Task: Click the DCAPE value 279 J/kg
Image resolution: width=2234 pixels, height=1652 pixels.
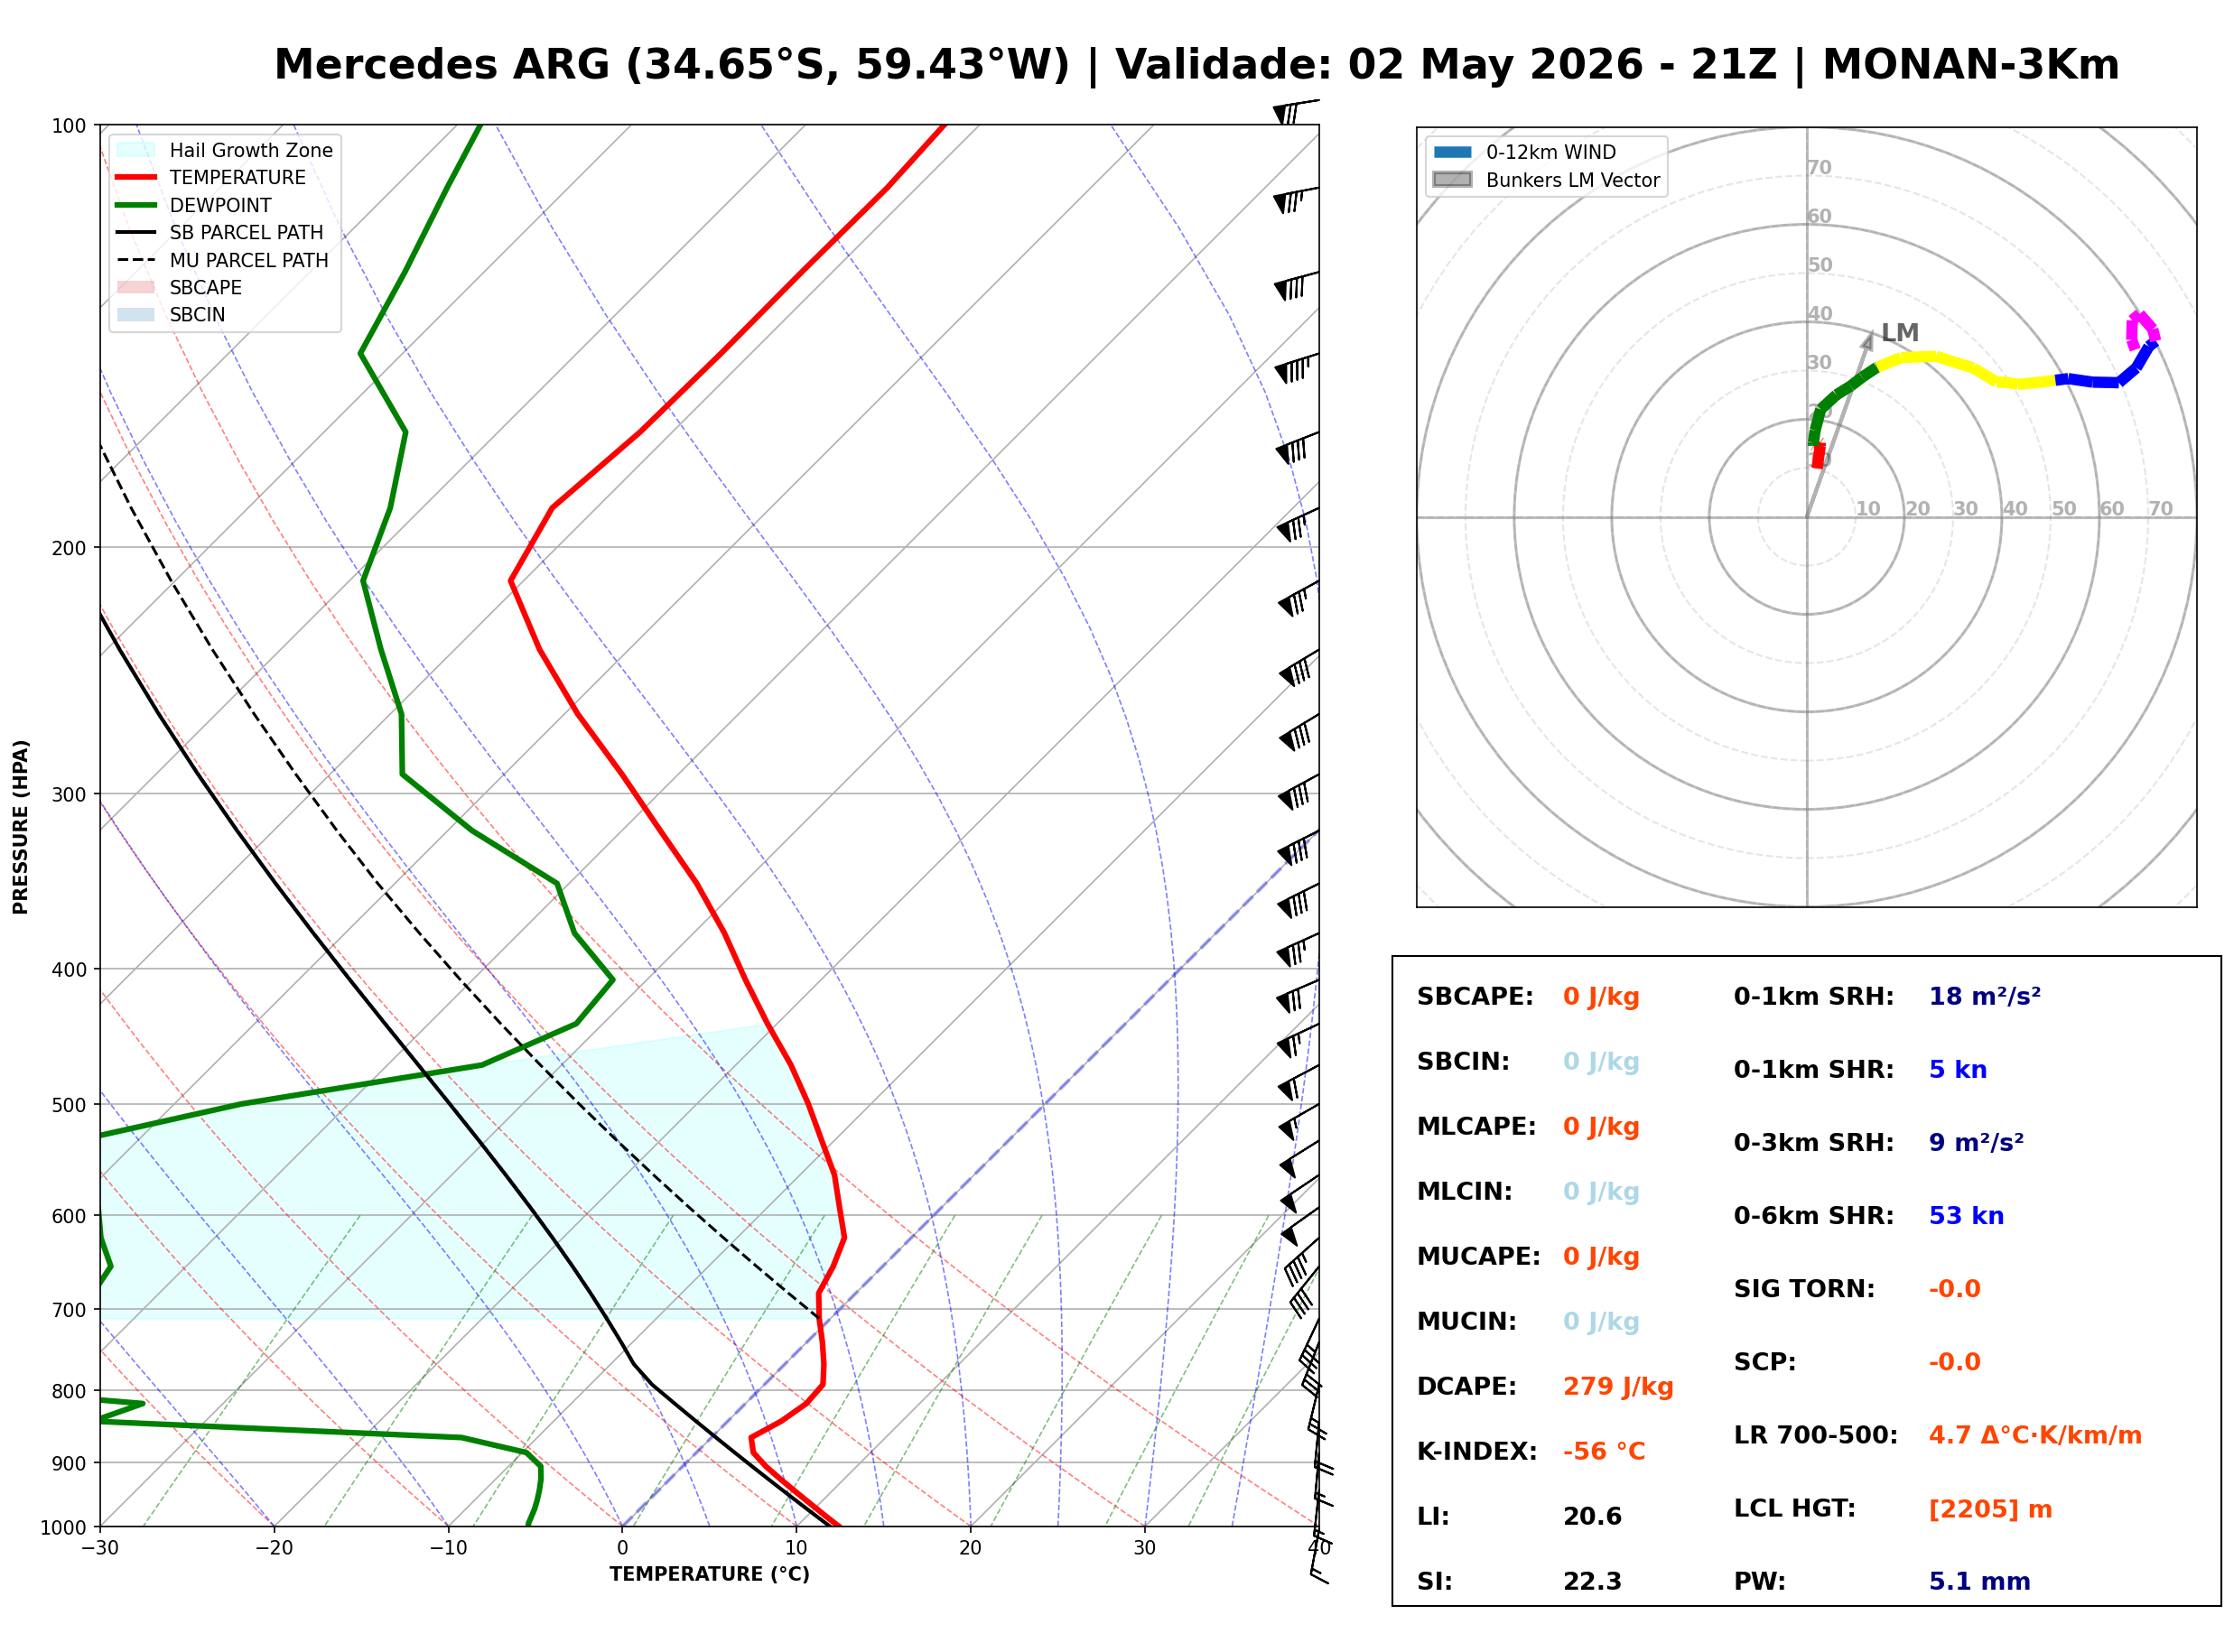Action: [1618, 1387]
